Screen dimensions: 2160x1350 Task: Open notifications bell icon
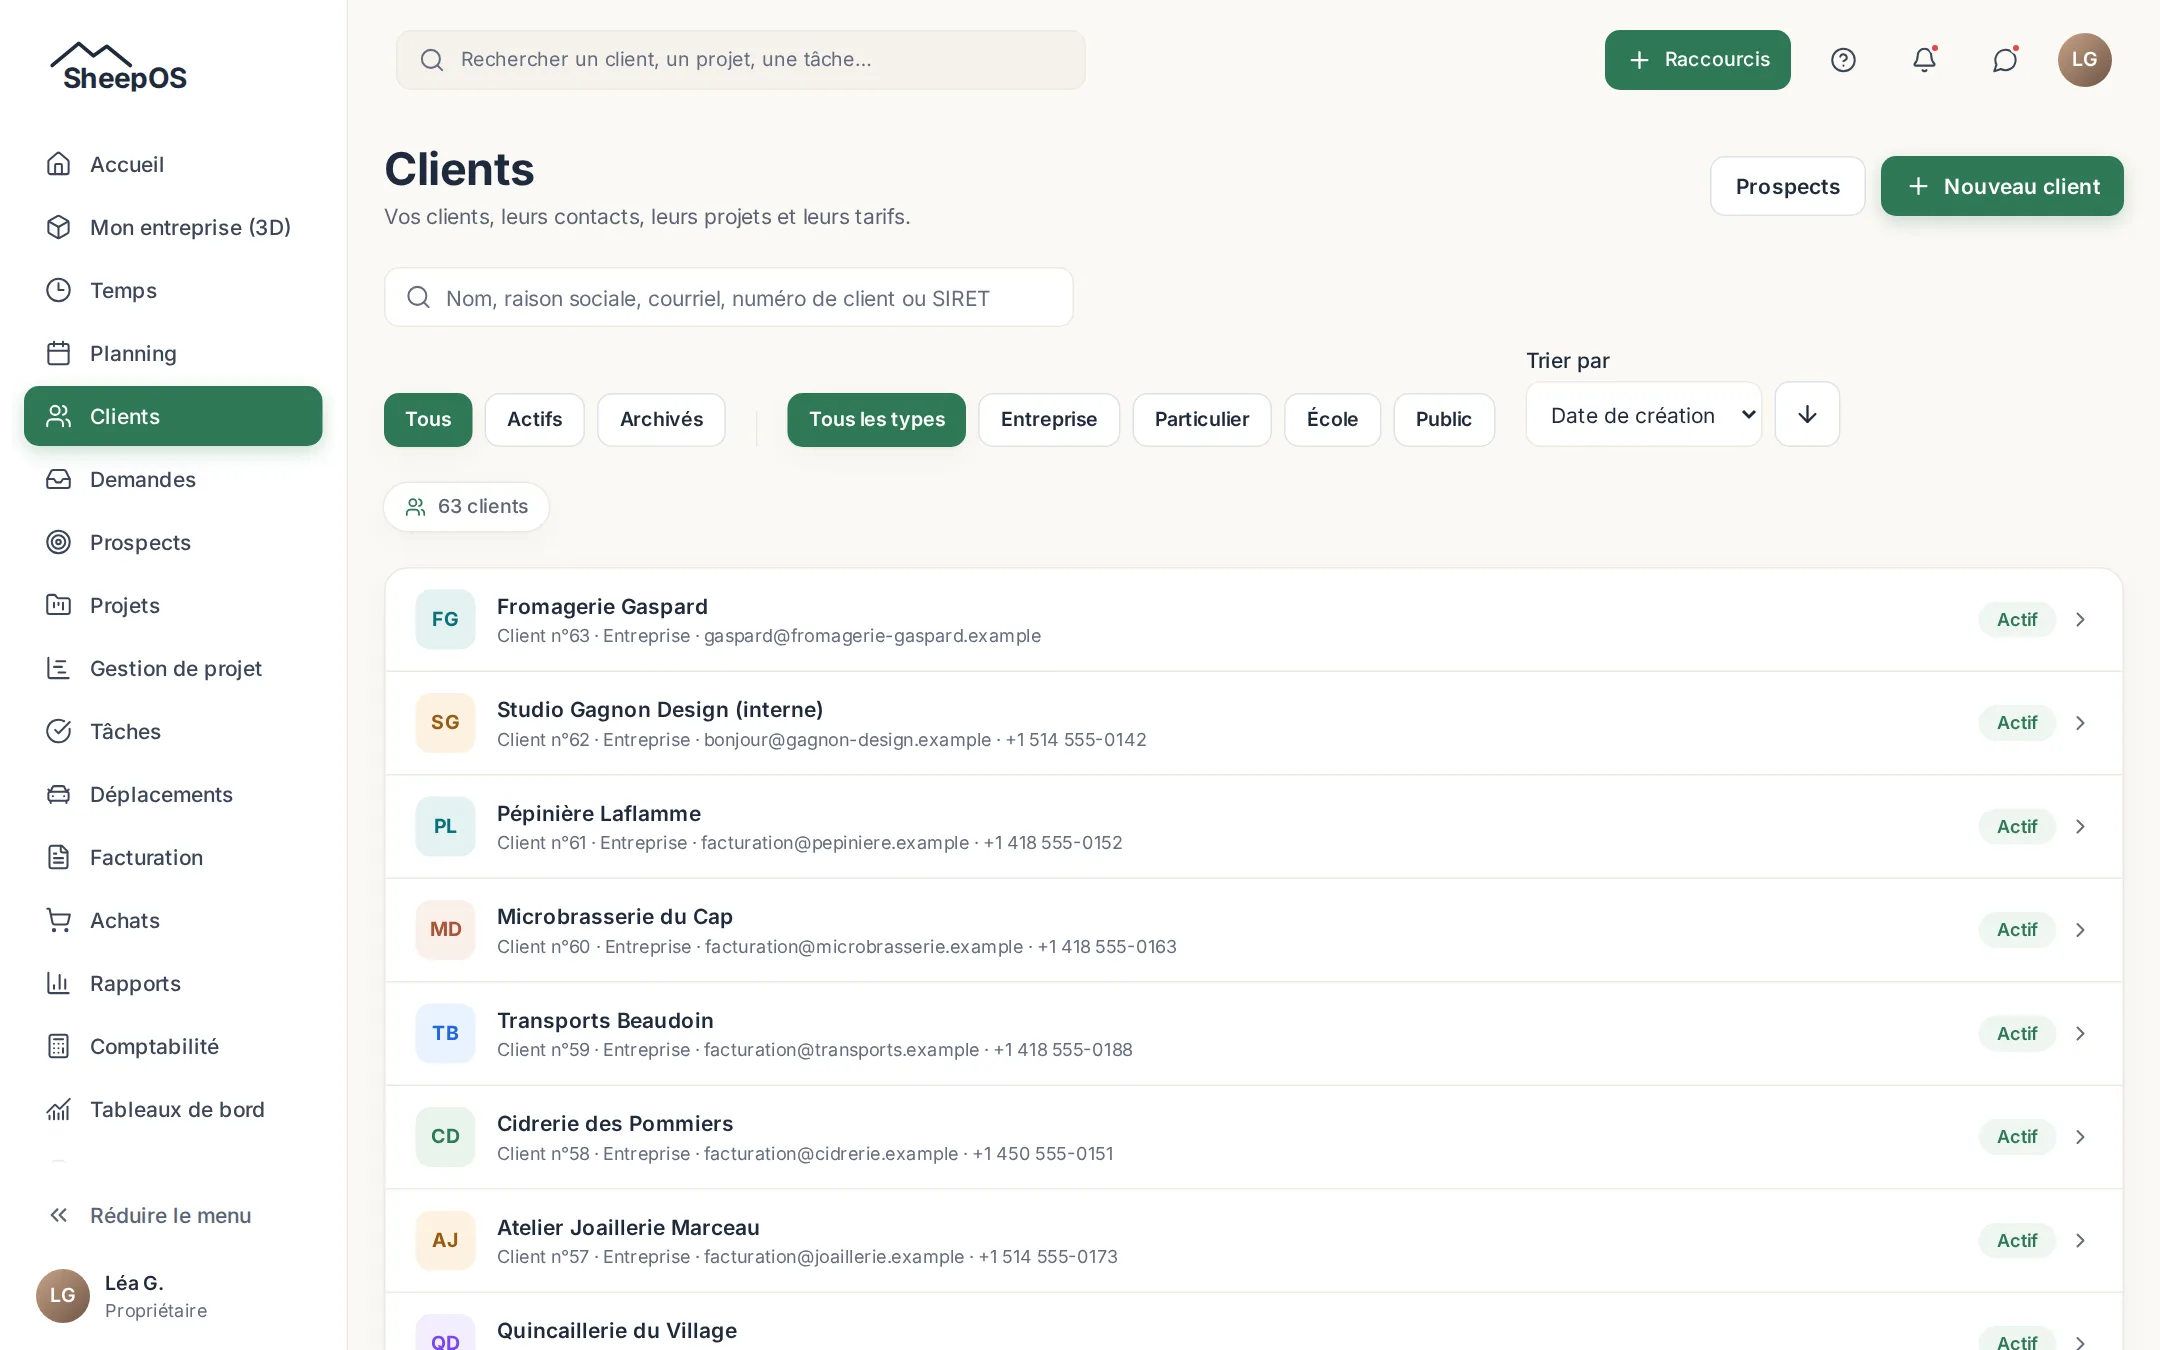coord(1924,60)
